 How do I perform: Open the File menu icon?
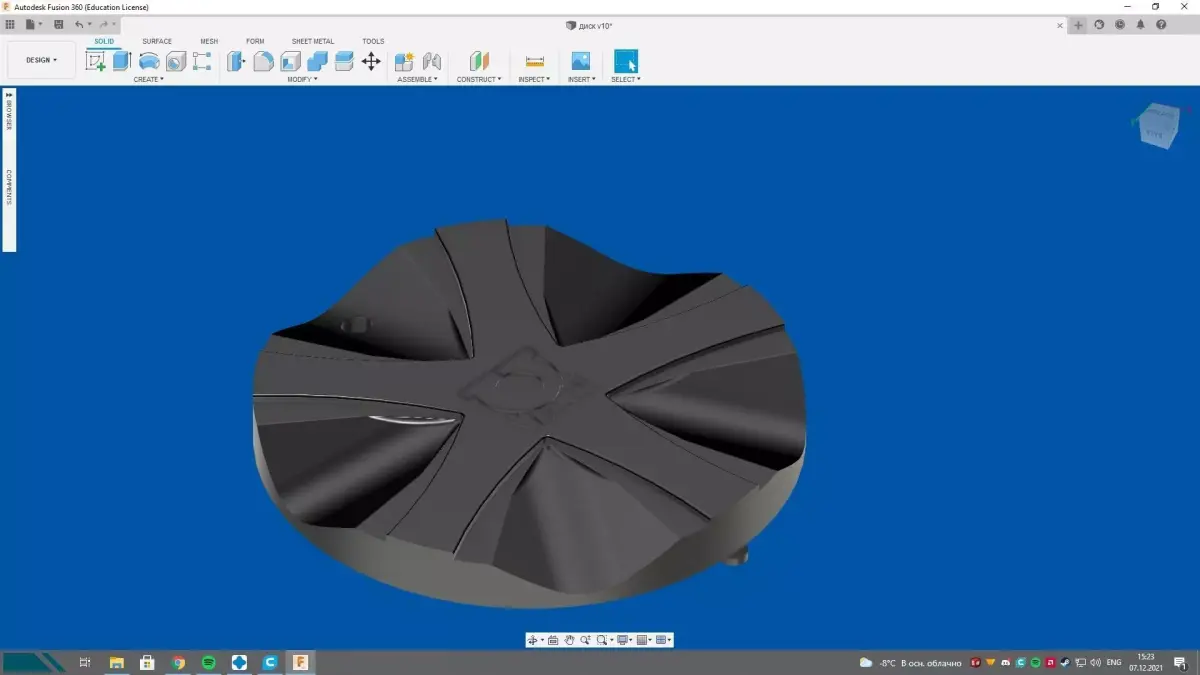pyautogui.click(x=33, y=24)
